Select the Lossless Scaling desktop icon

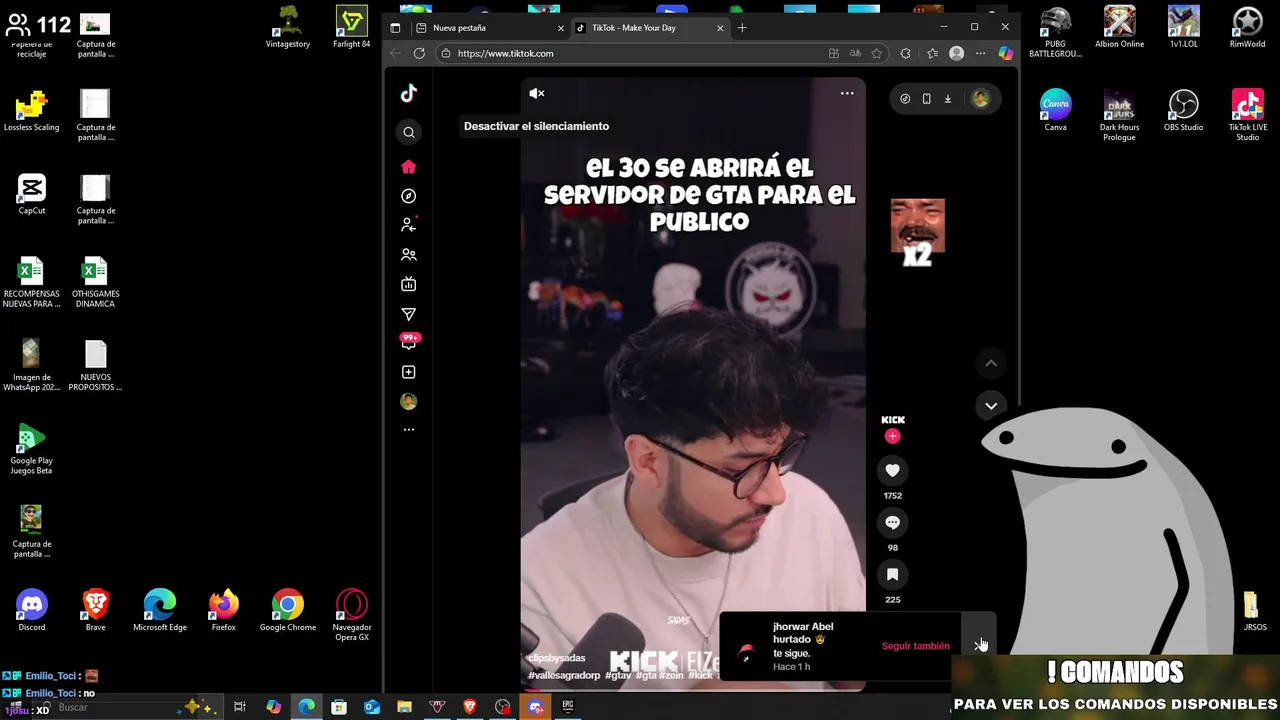[x=32, y=110]
